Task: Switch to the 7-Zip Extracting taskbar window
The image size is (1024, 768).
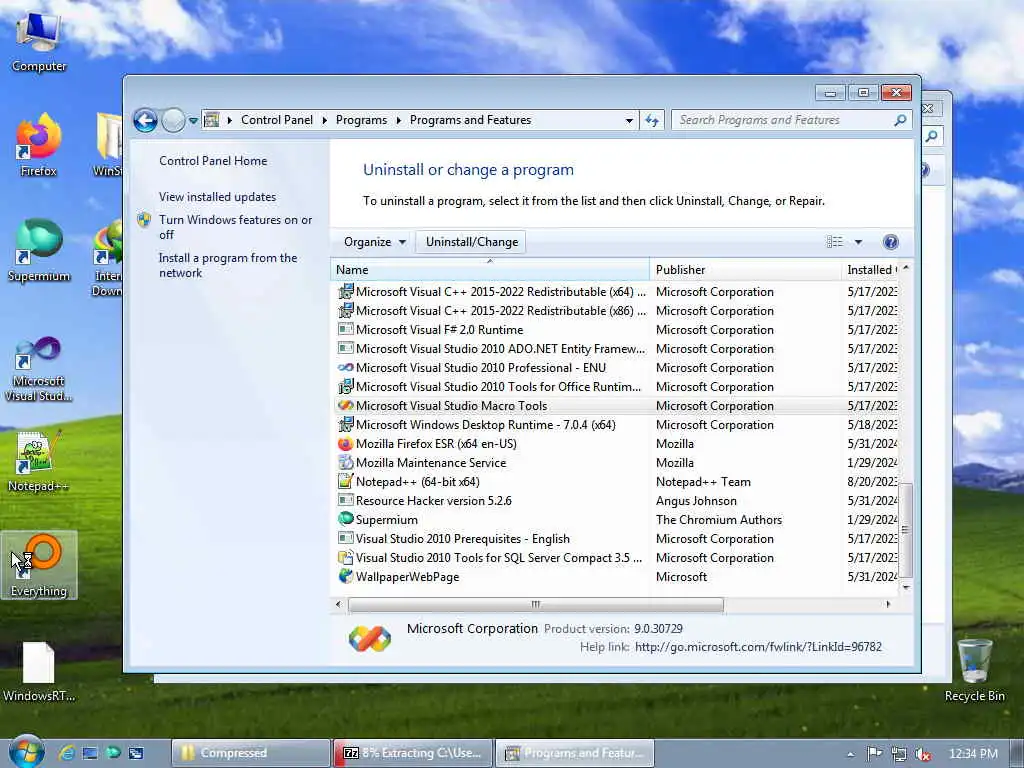Action: coord(413,753)
